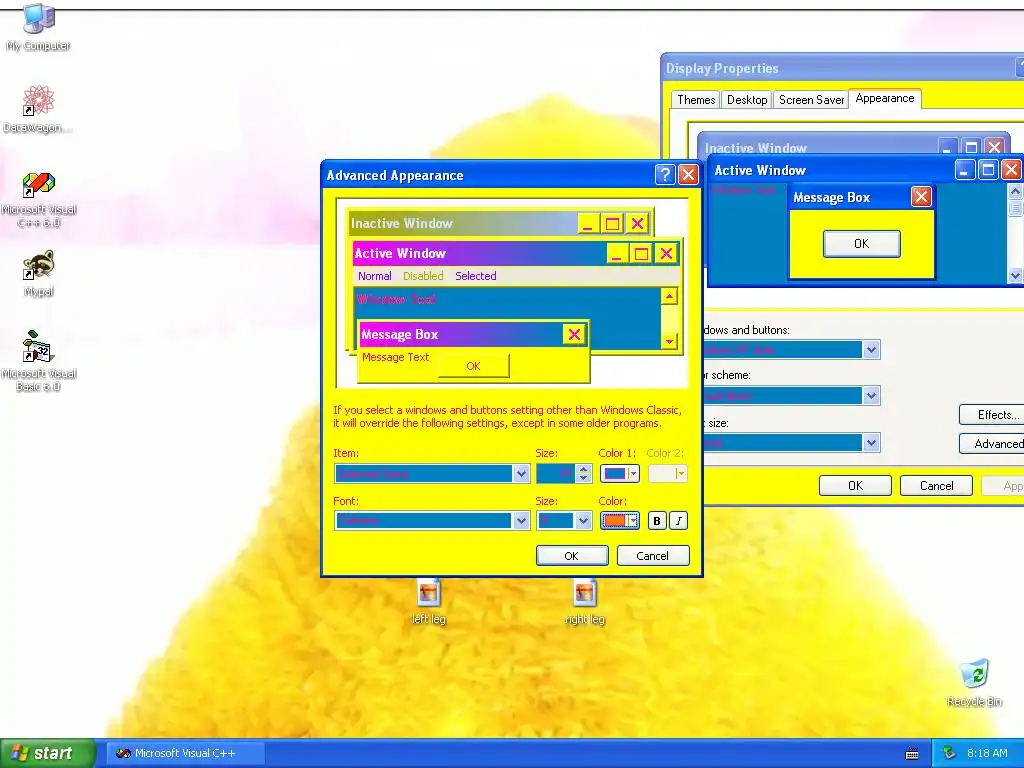Click the preview scrollbar down arrow
The width and height of the screenshot is (1024, 768).
coord(669,341)
